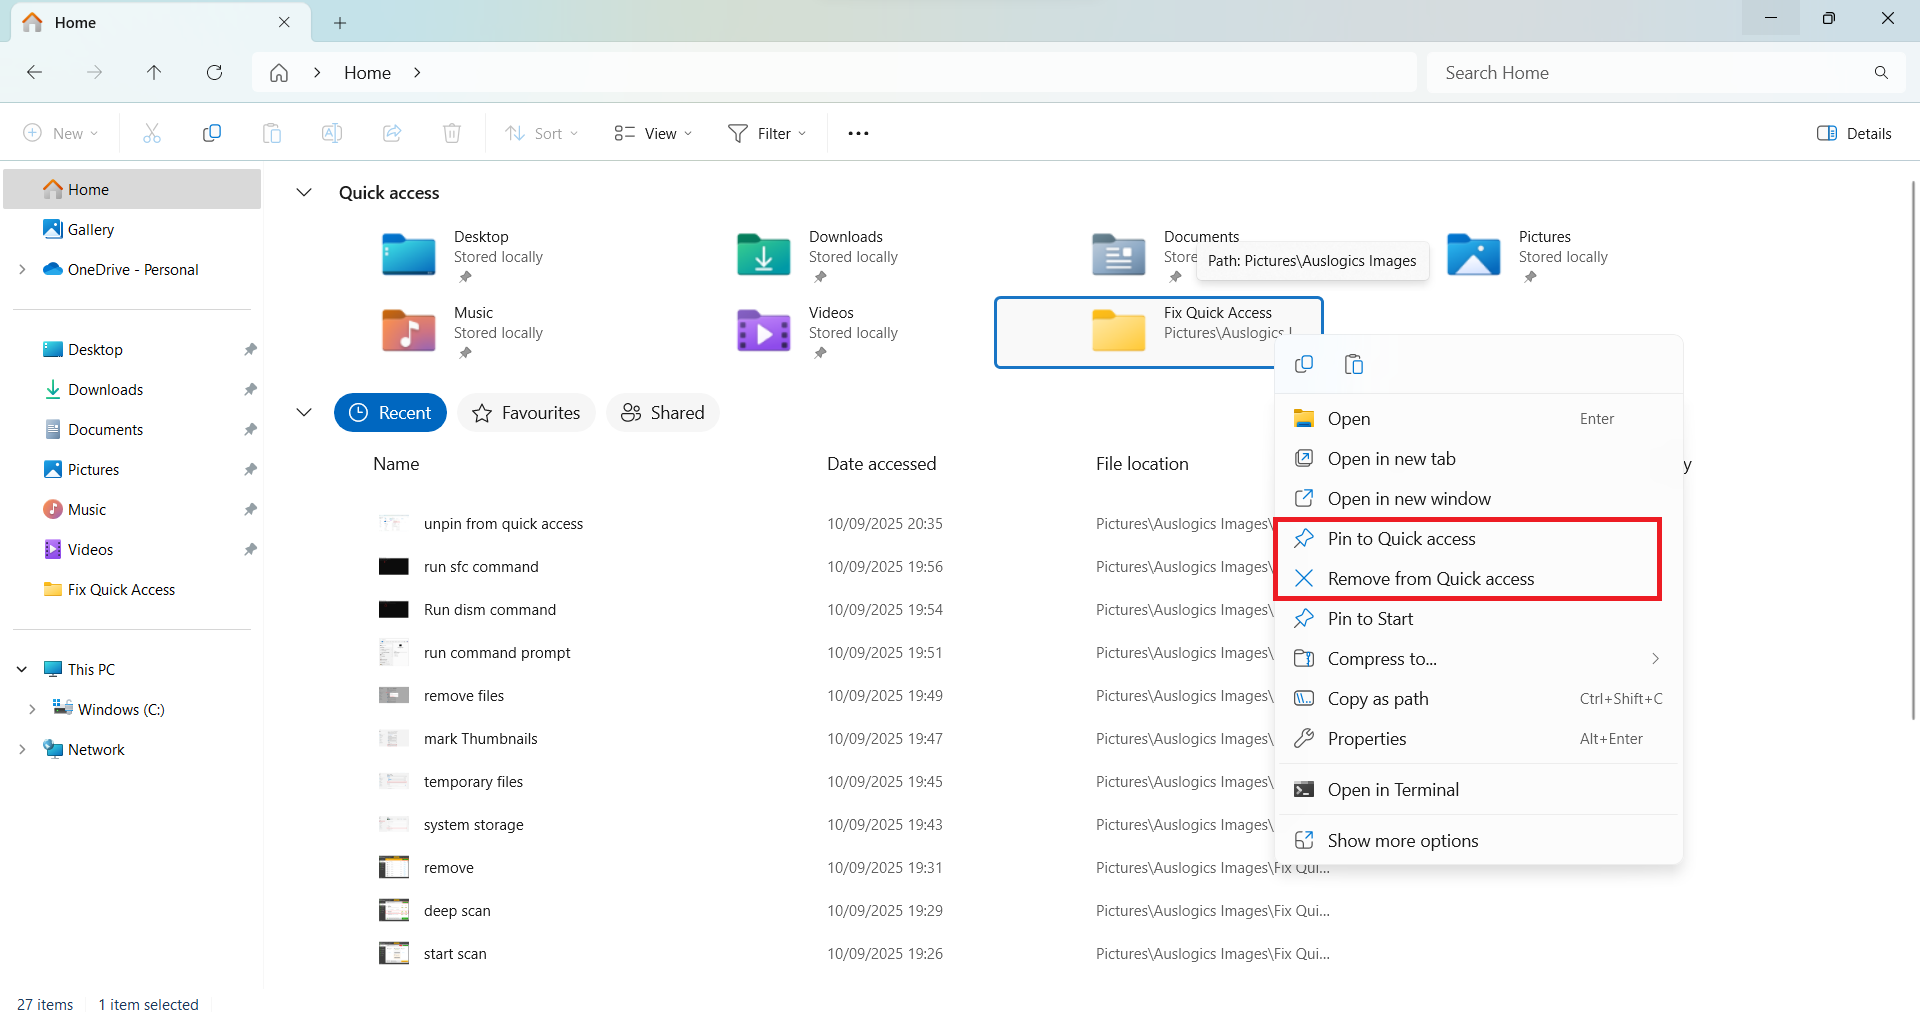Unpin Music from the sidebar
The height and width of the screenshot is (1017, 1920).
click(250, 509)
